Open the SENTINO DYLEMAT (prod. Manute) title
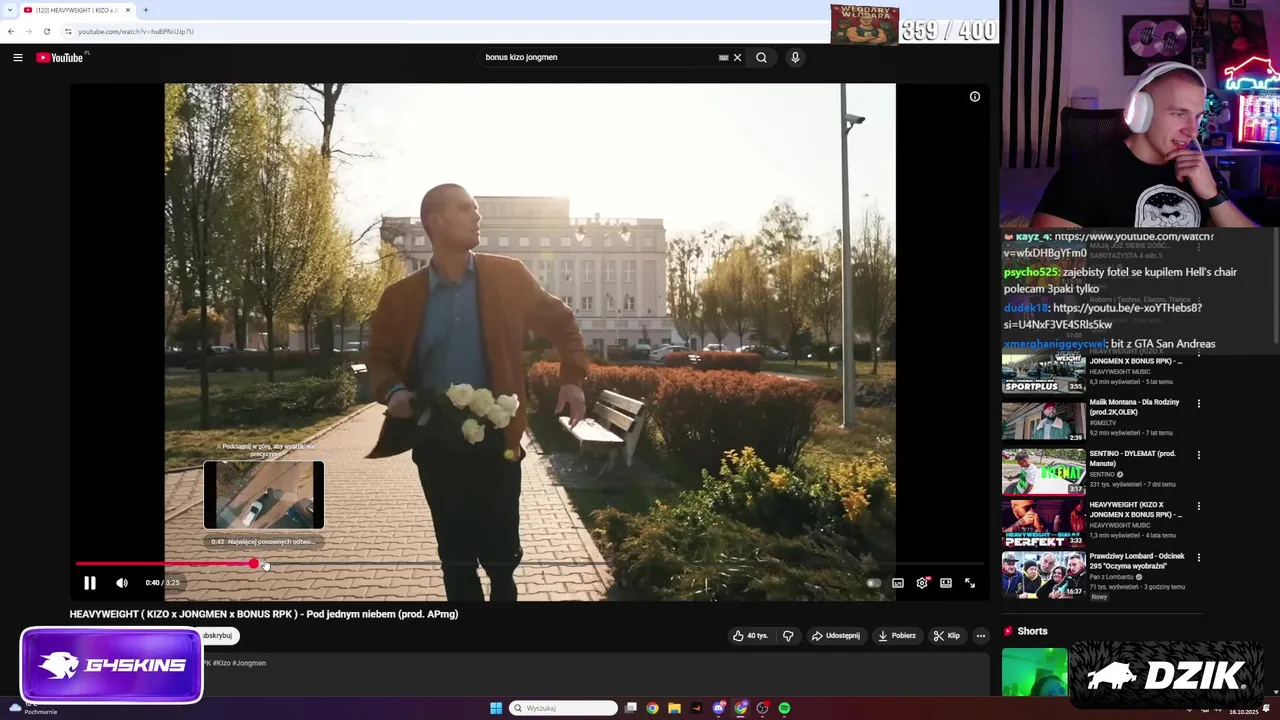1280x720 pixels. click(x=1133, y=458)
